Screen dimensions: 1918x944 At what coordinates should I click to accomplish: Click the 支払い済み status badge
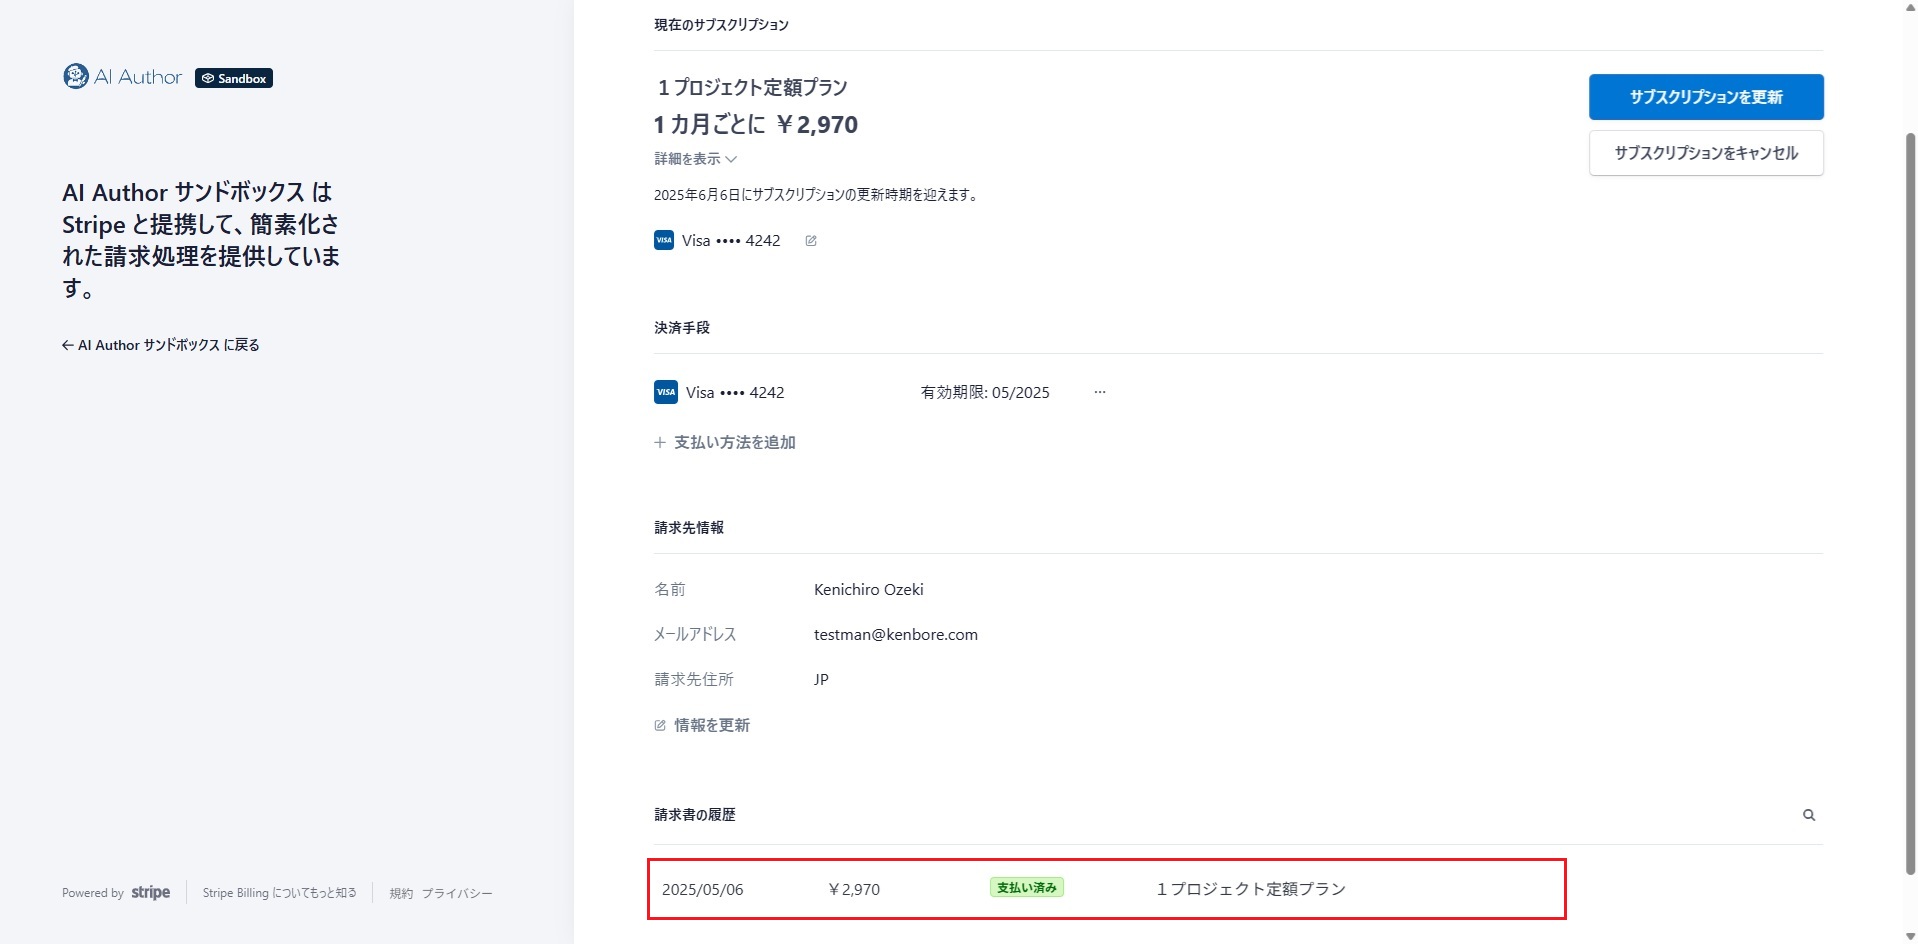(1026, 887)
